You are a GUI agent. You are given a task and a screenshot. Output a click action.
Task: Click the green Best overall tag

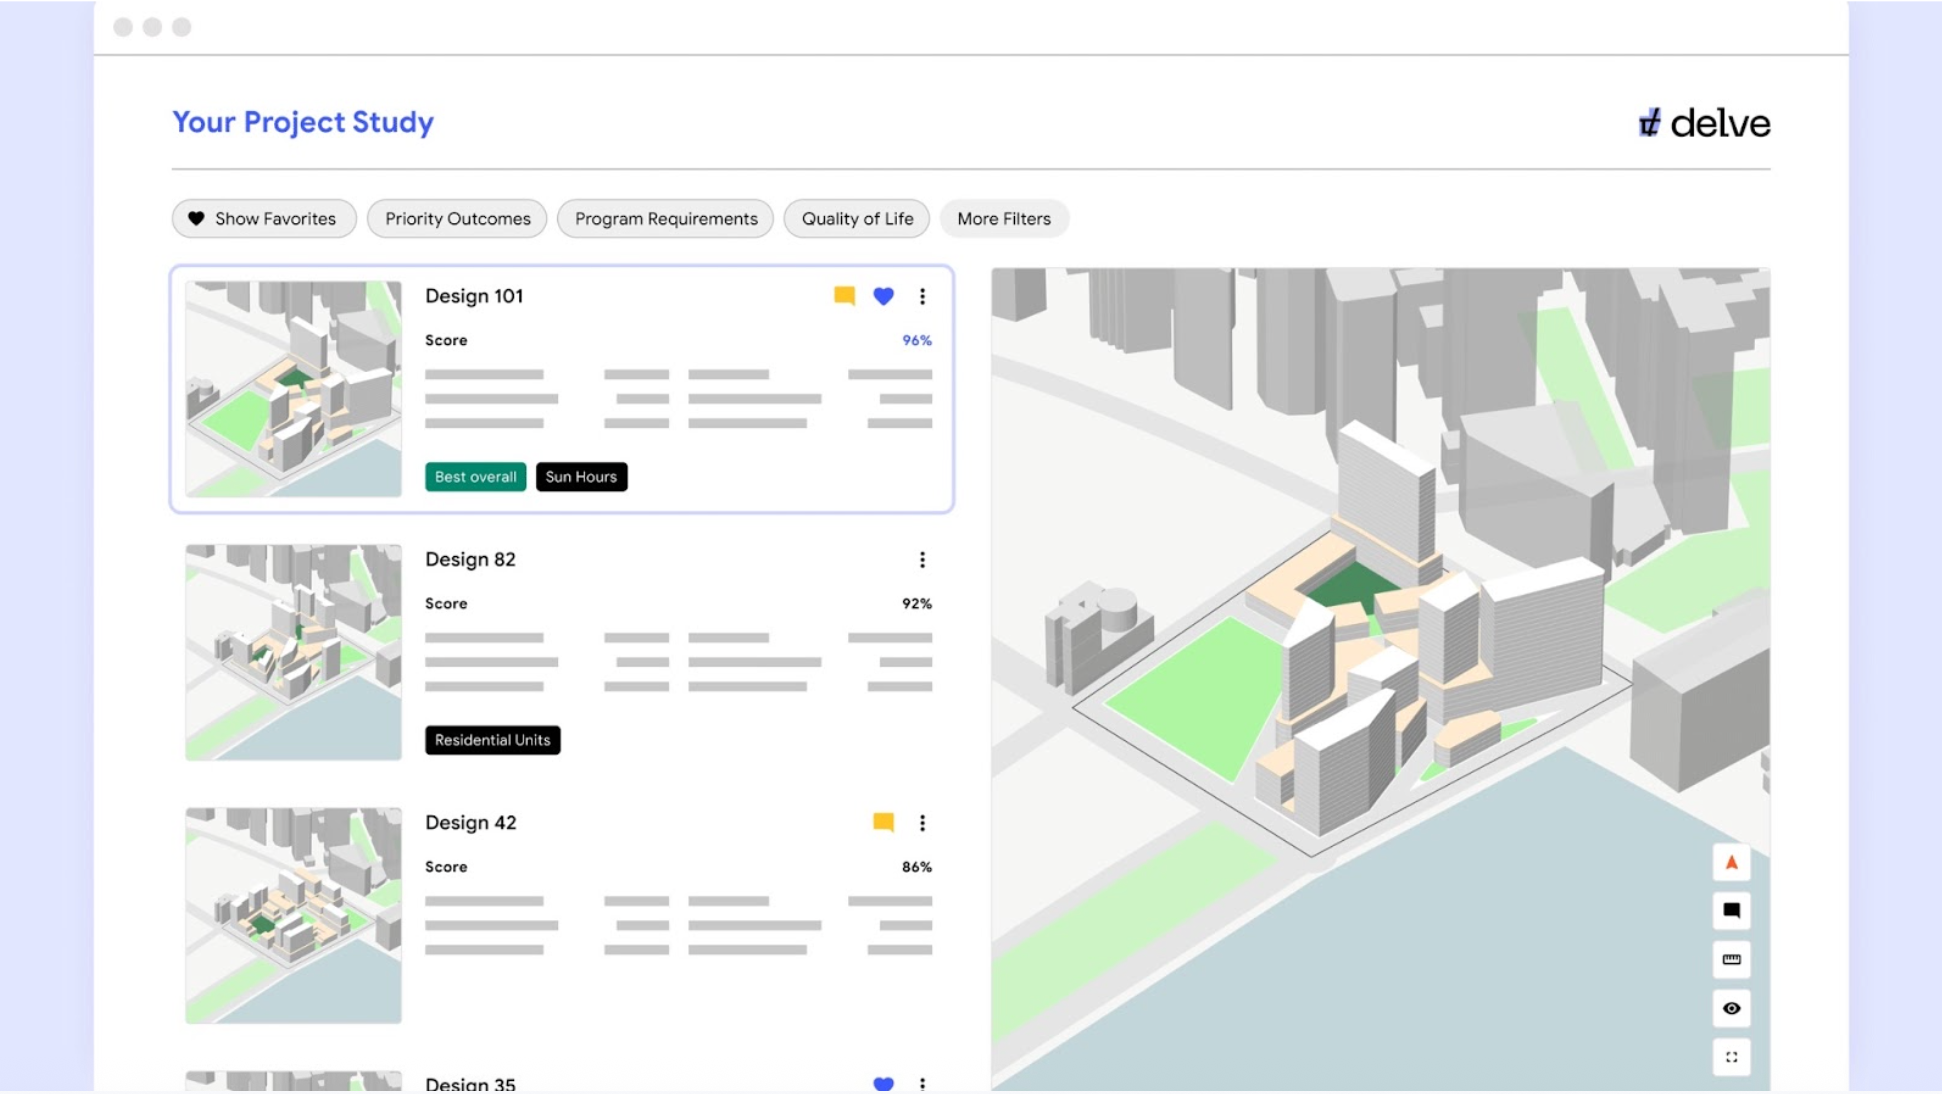coord(475,477)
